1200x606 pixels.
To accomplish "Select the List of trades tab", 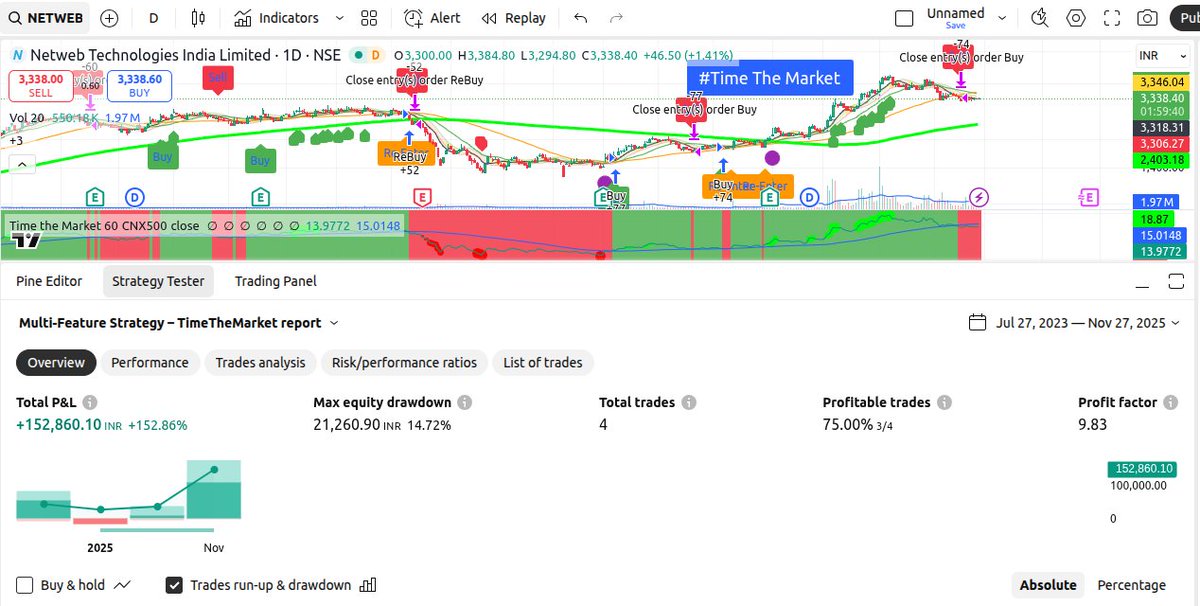I will coord(543,363).
